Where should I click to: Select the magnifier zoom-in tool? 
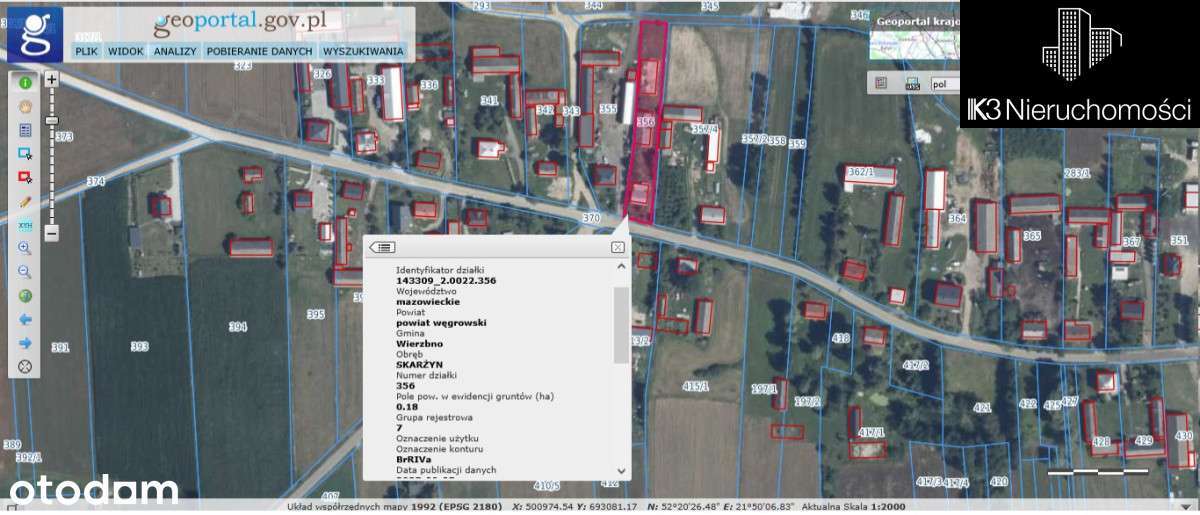click(25, 248)
